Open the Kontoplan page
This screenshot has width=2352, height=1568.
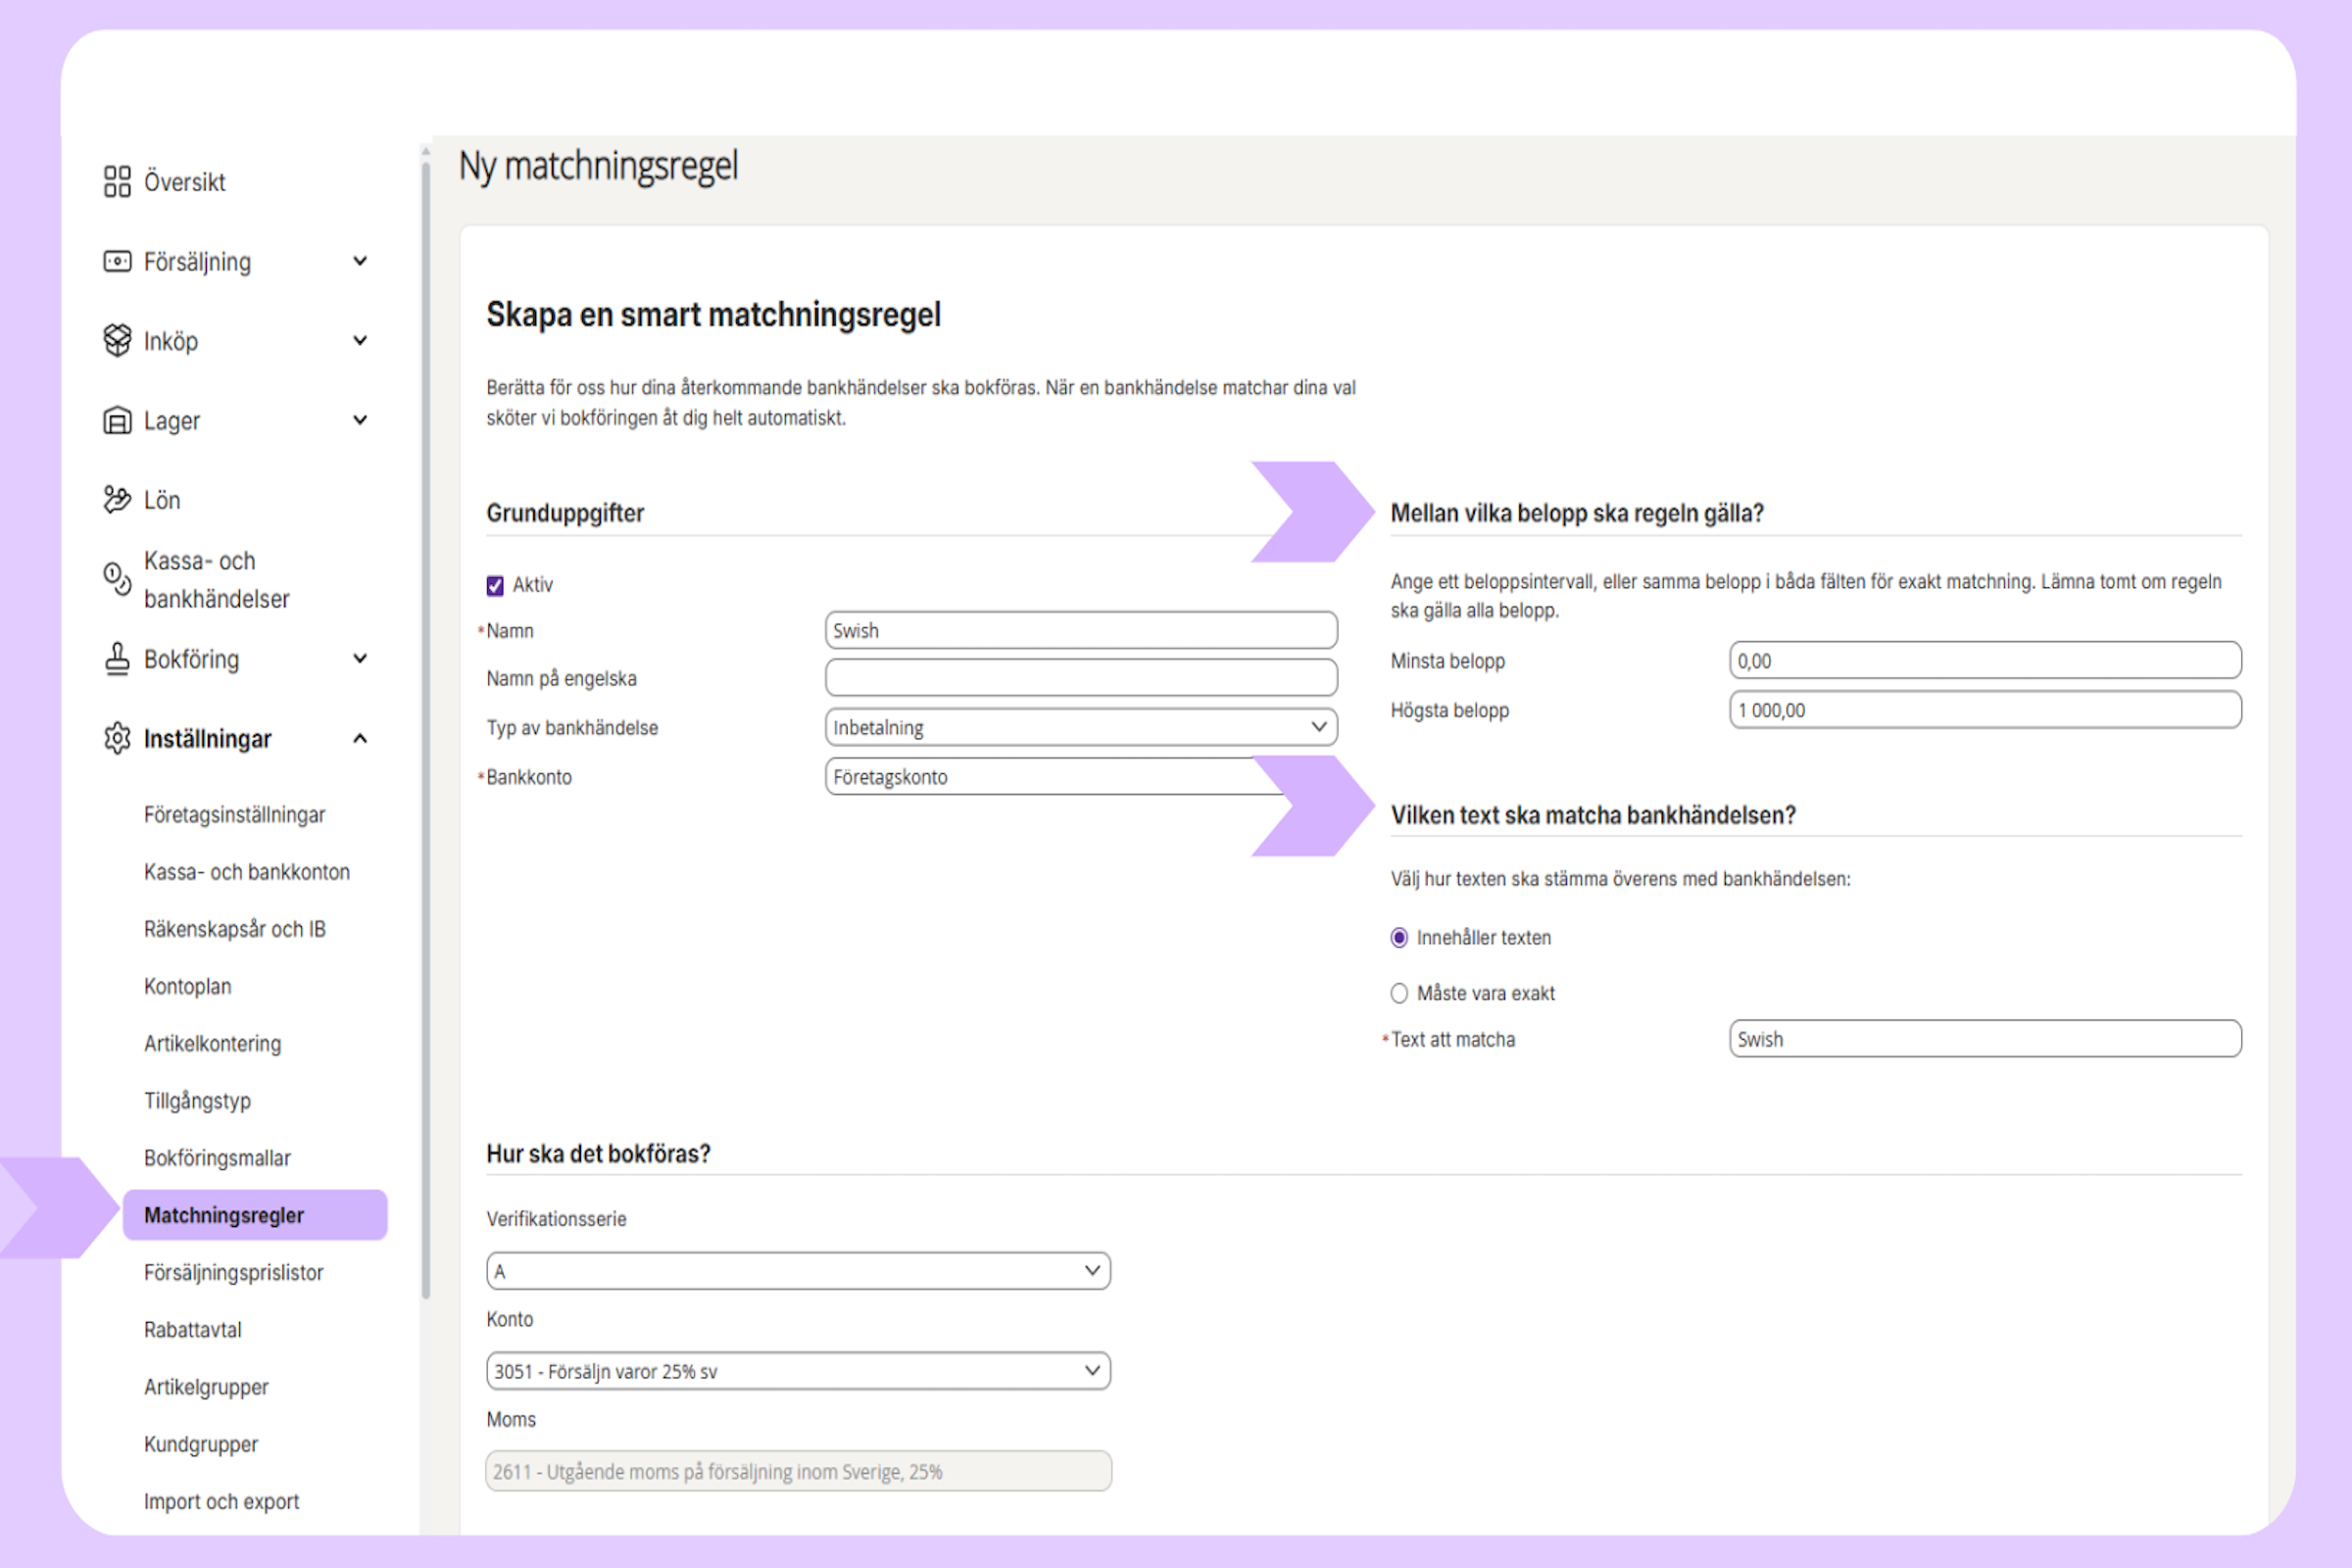(x=187, y=987)
